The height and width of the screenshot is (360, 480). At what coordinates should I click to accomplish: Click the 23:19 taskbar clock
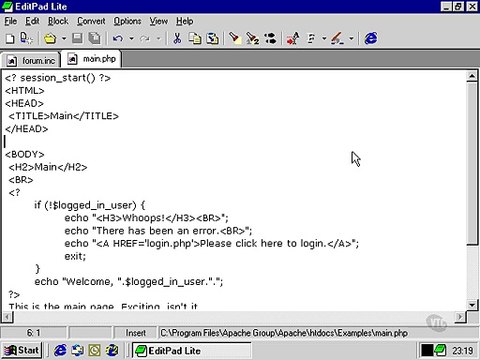point(463,351)
